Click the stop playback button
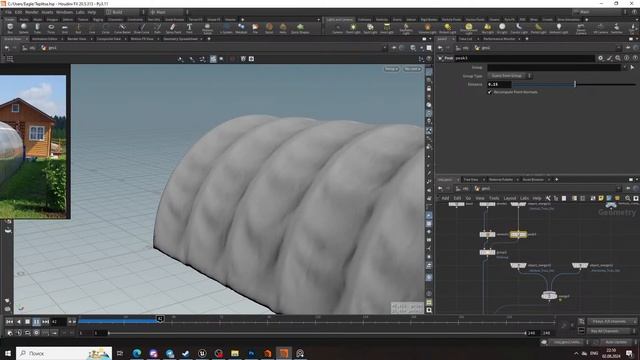Viewport: 640px width, 360px height. (27, 322)
